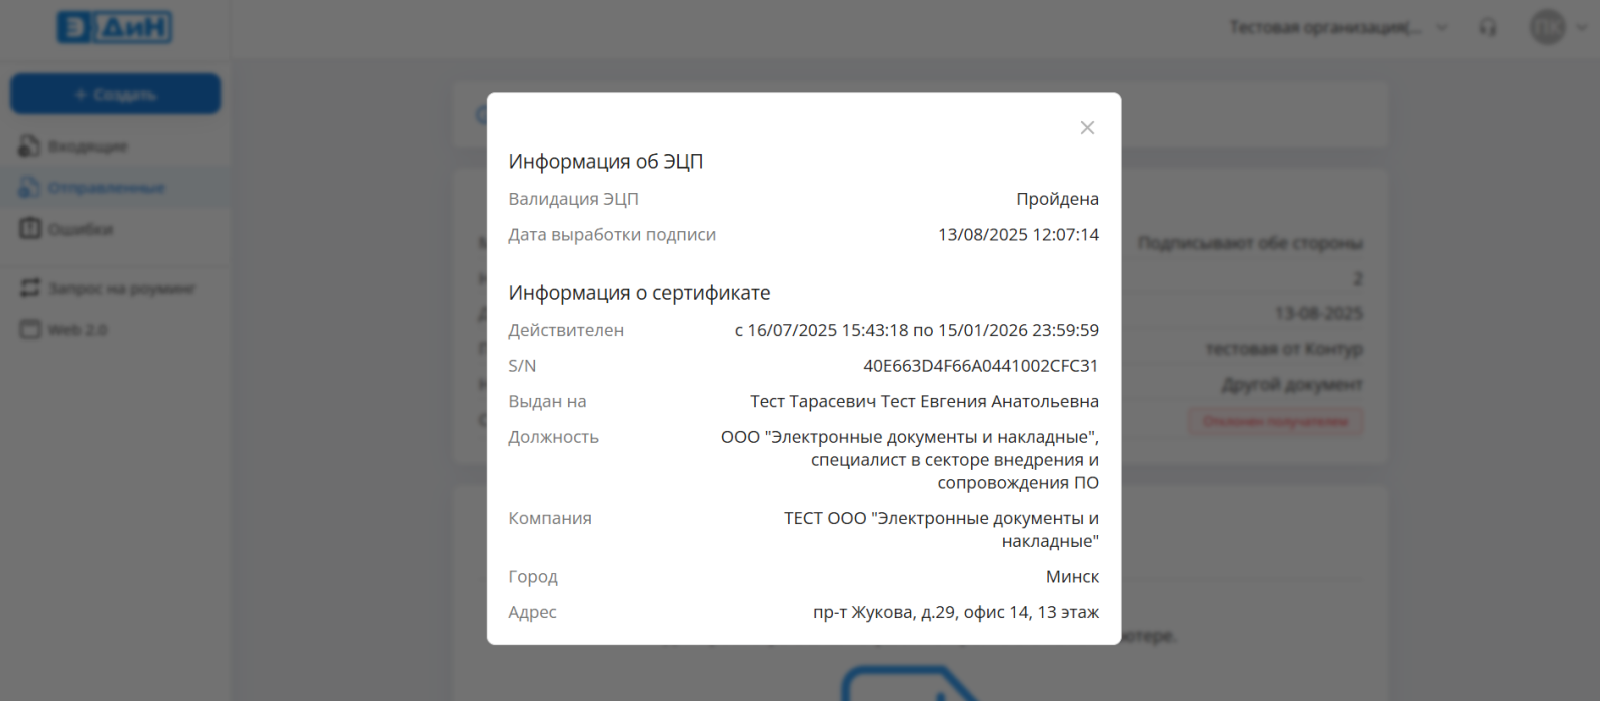
Task: Click the Пройдена validation status
Action: (x=1057, y=199)
